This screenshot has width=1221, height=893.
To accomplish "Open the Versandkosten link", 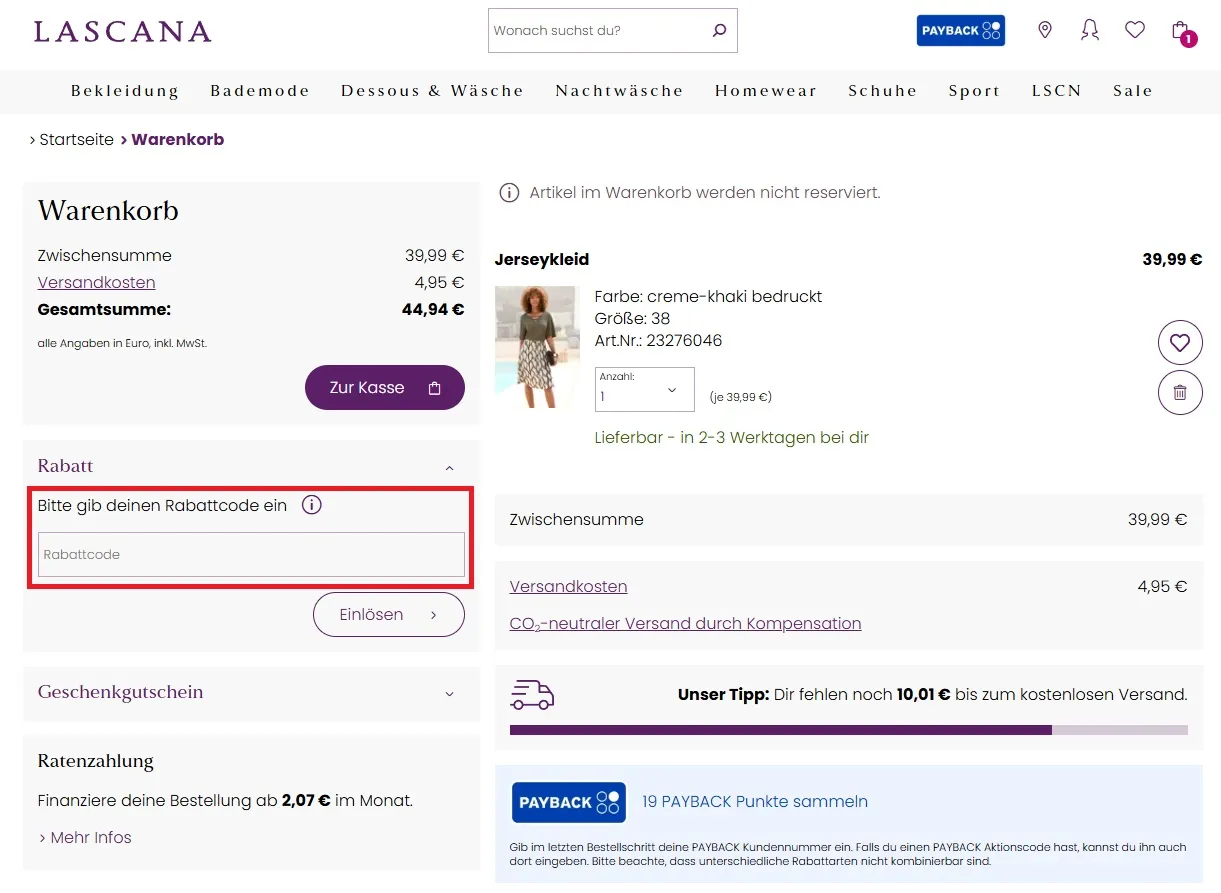I will [568, 586].
